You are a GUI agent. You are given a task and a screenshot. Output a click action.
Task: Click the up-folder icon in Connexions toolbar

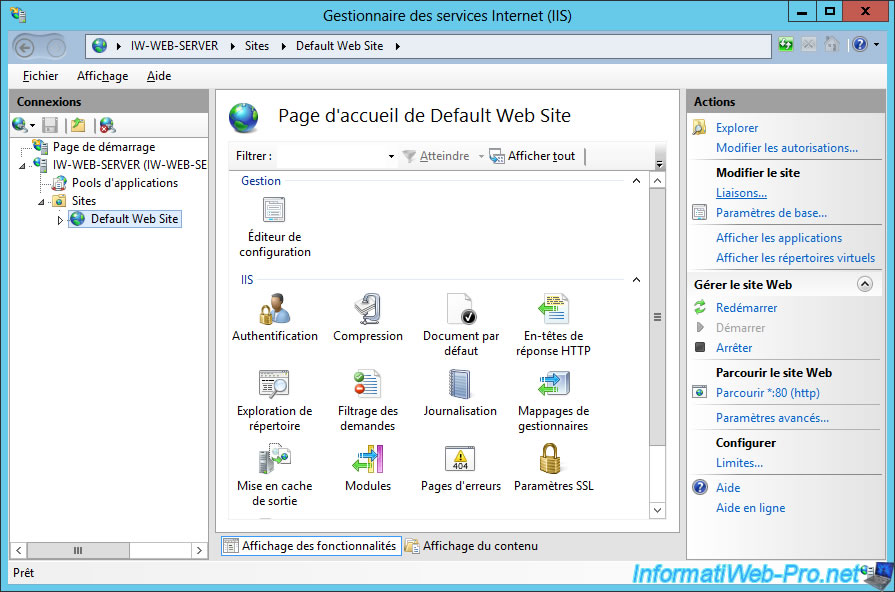point(78,124)
